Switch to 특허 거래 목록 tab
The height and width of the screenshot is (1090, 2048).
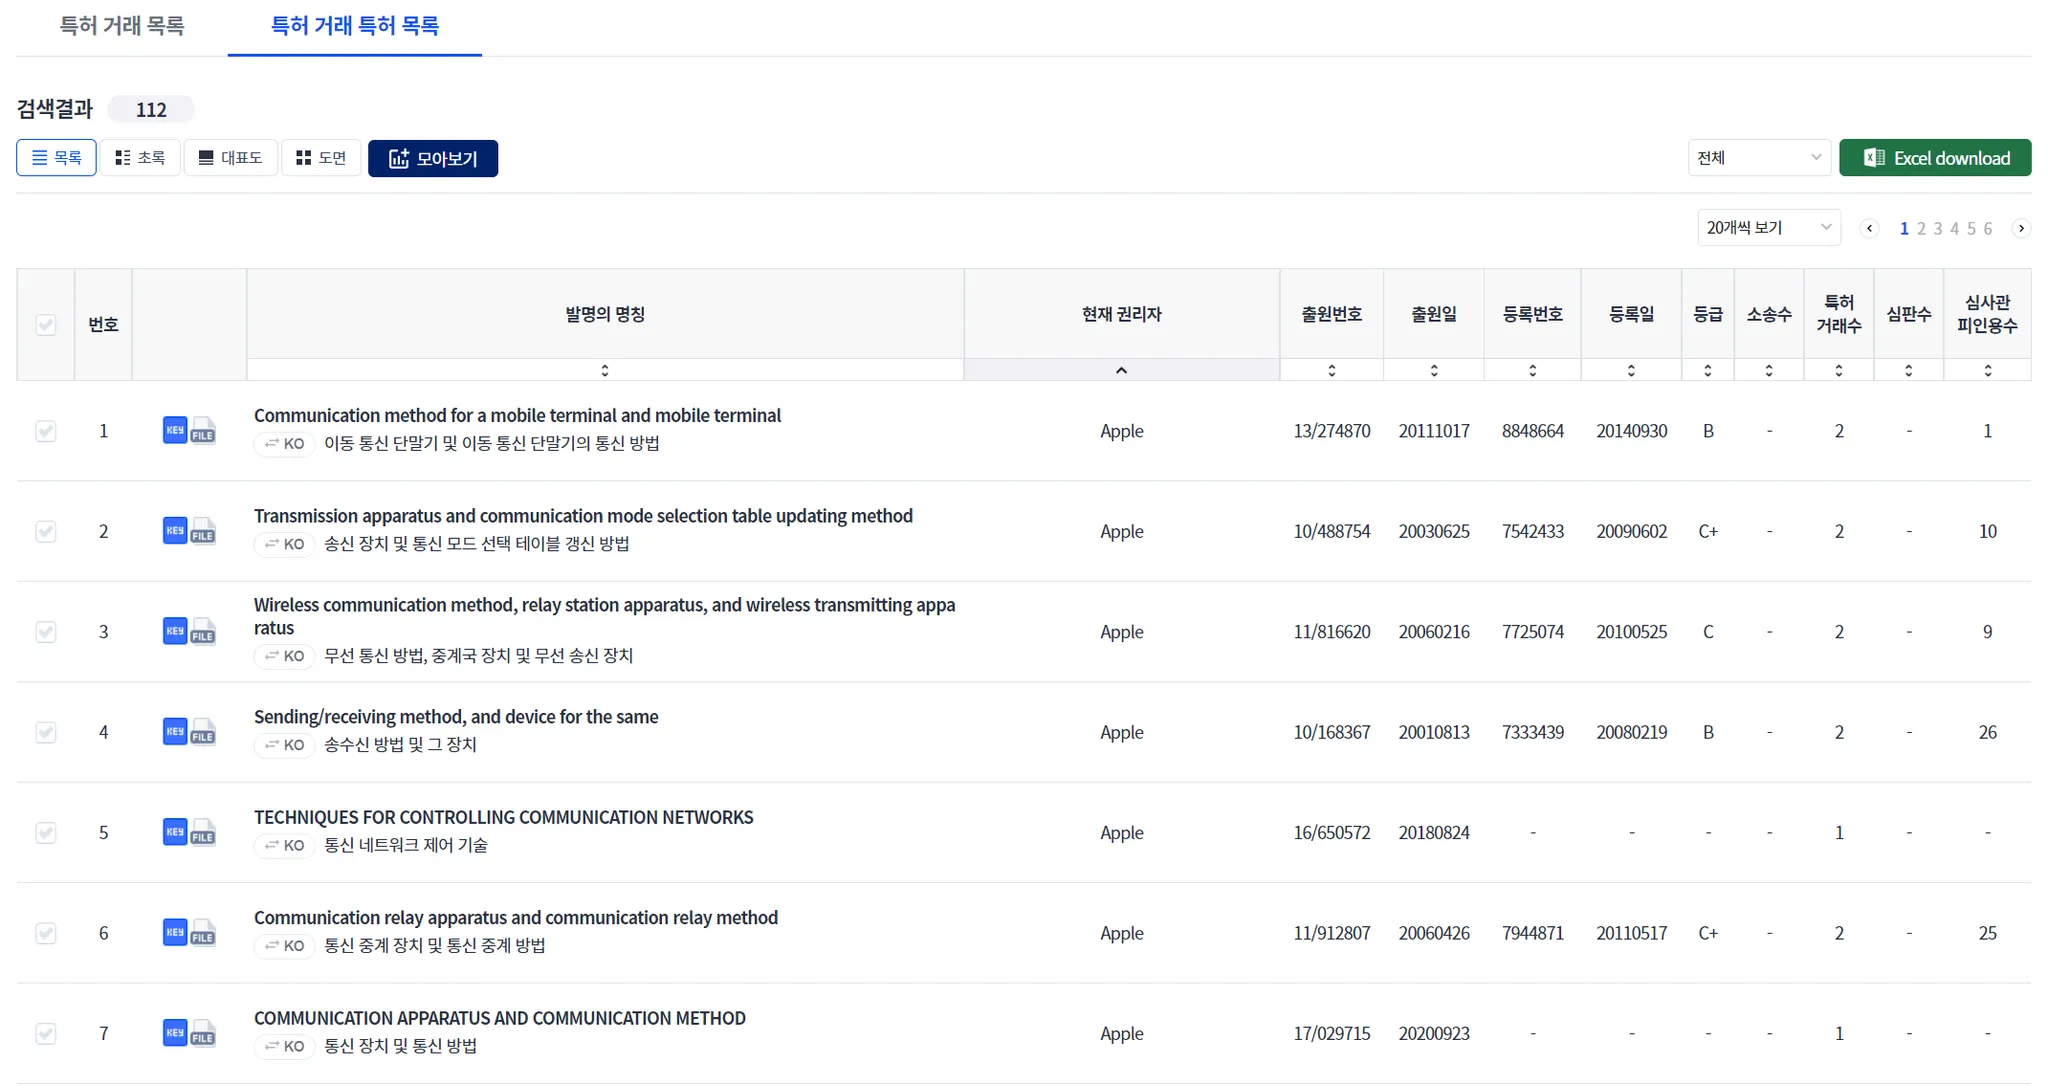pos(122,26)
